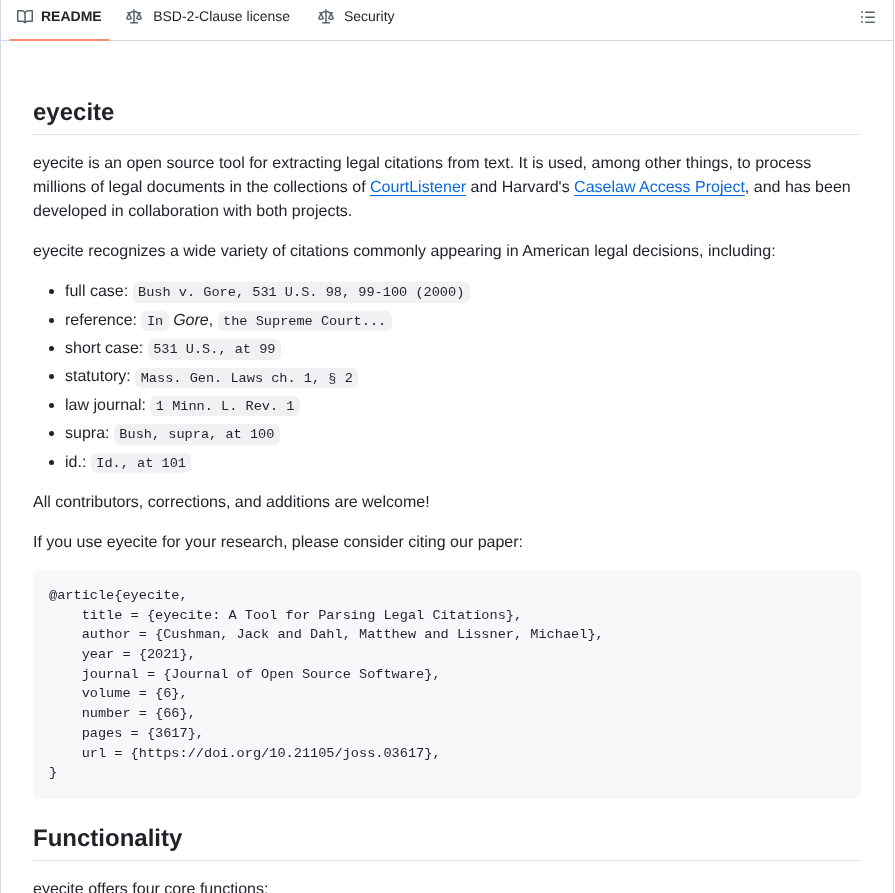Click the Bush v. Gore full case example
This screenshot has height=893, width=895.
tap(301, 292)
